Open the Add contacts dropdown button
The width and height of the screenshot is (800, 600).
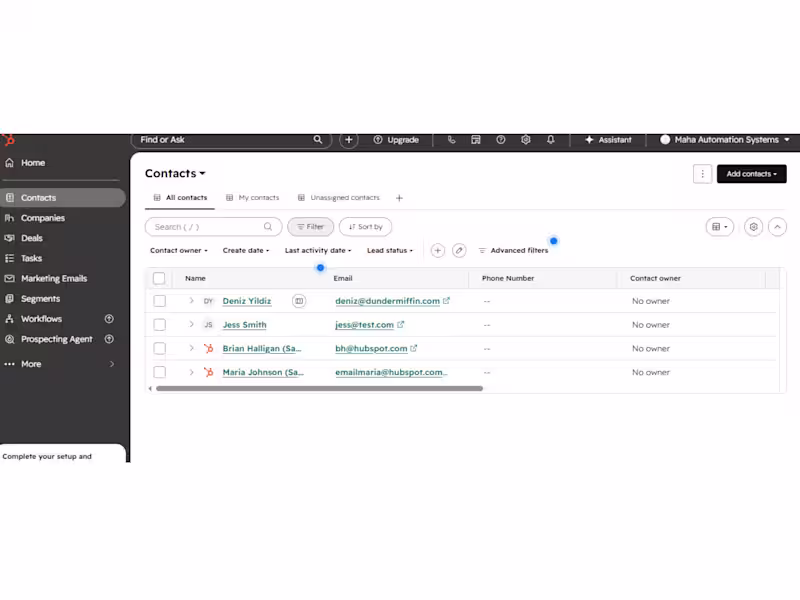click(x=751, y=174)
